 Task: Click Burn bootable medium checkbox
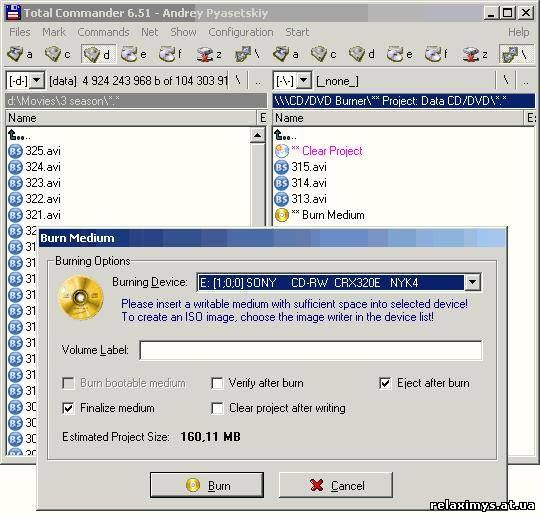click(x=68, y=383)
